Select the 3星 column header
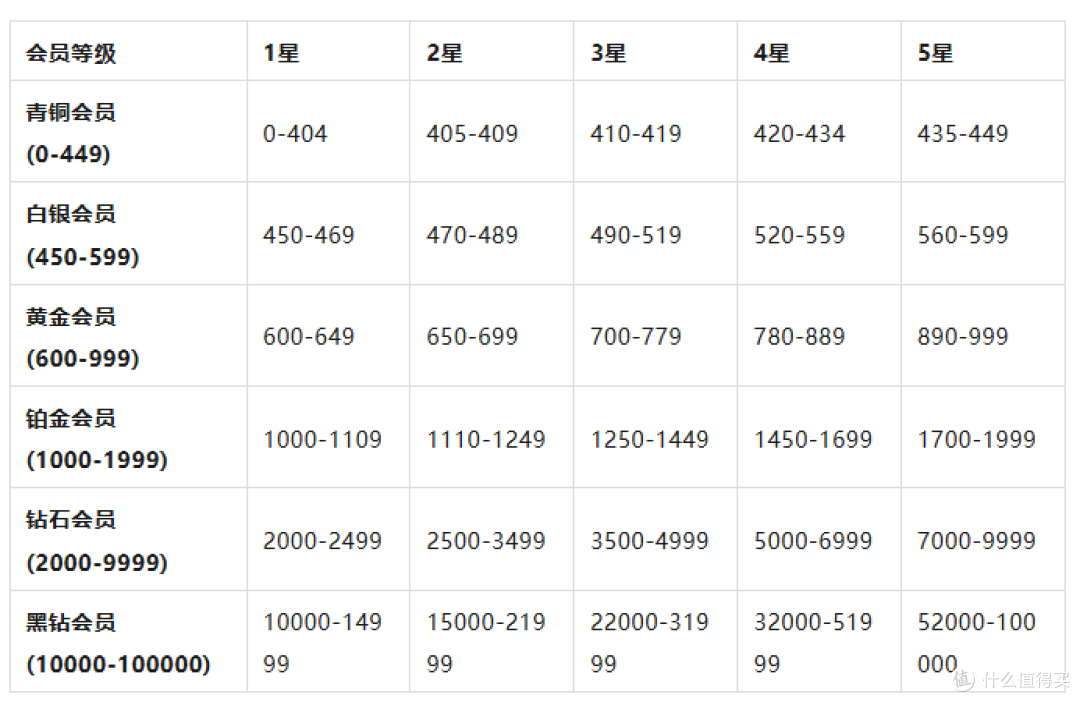 tap(655, 52)
